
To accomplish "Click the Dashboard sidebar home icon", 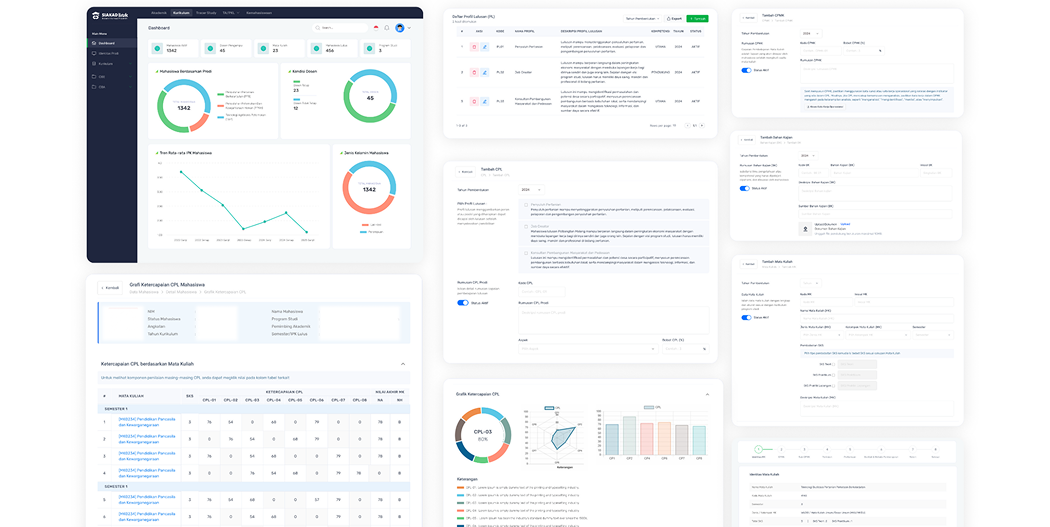I will tap(94, 43).
